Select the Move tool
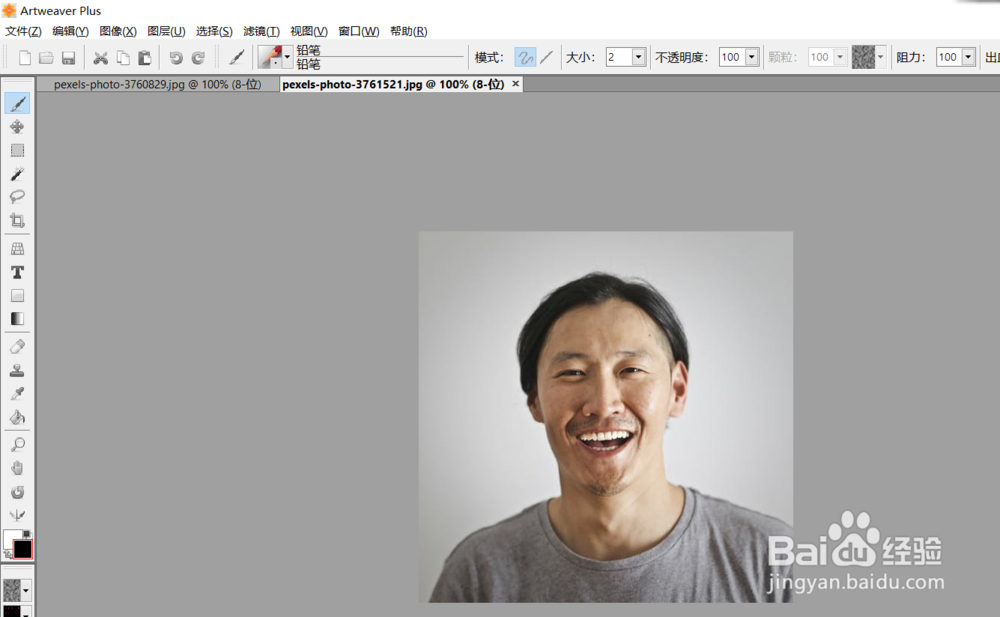 click(17, 126)
